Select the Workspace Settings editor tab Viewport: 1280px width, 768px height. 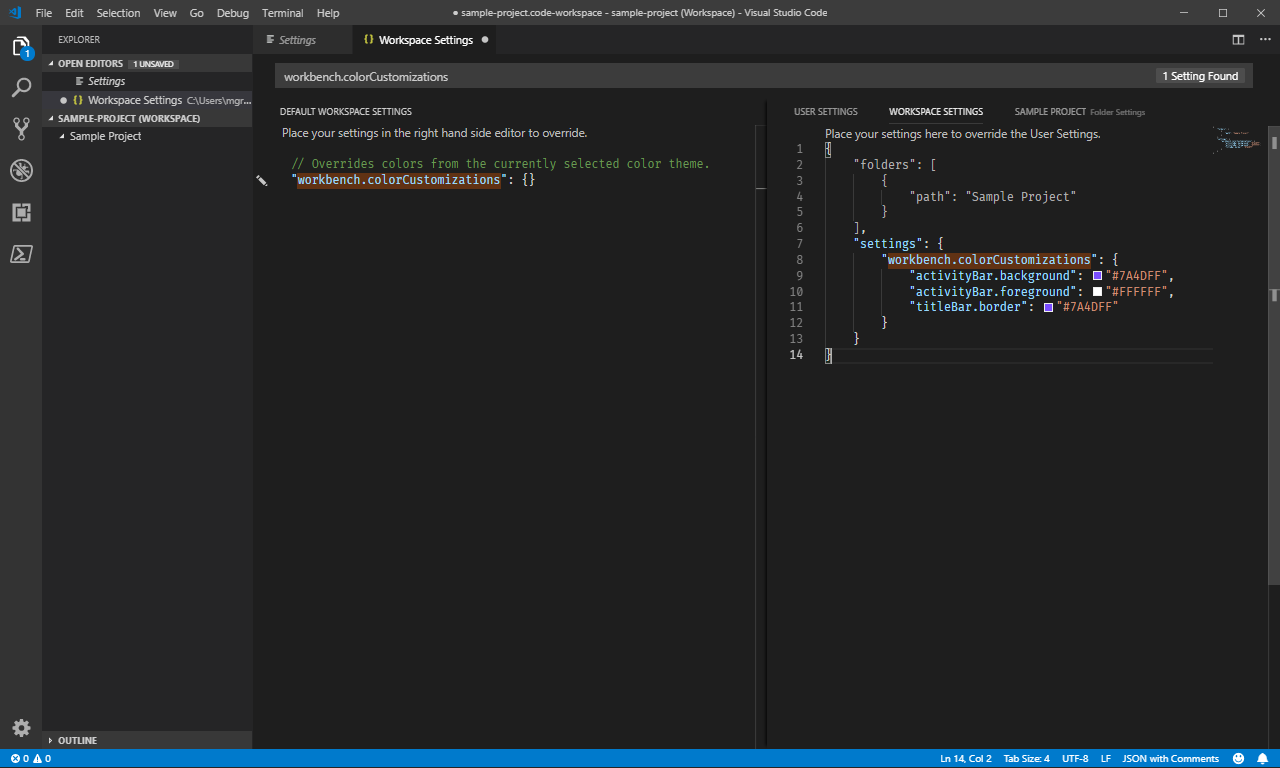pos(426,40)
